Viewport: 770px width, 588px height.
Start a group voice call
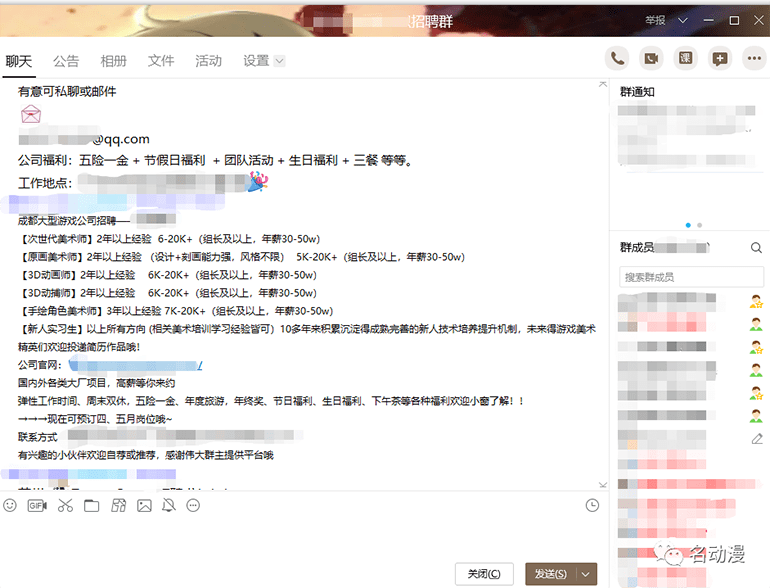tap(617, 59)
